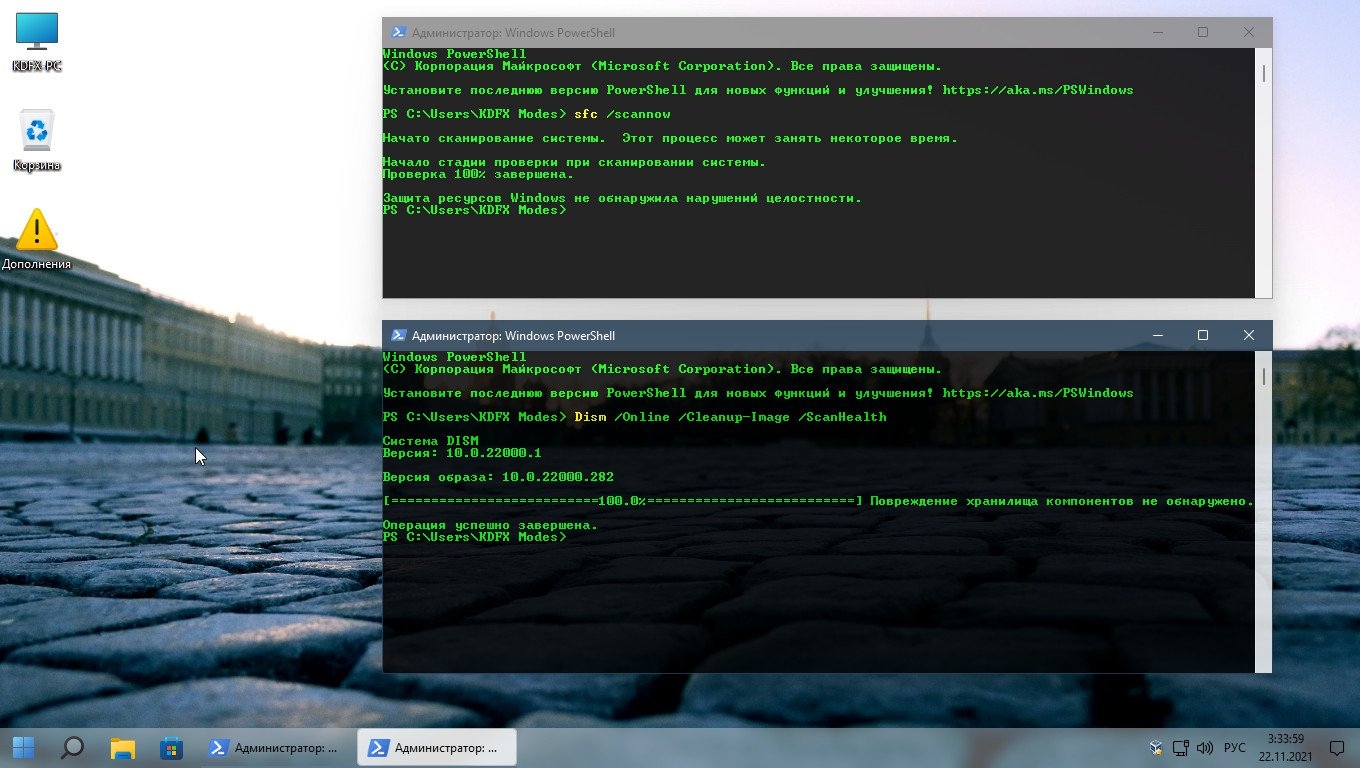The image size is (1360, 768).
Task: Minimize the Dism PowerShell window
Action: tap(1157, 335)
